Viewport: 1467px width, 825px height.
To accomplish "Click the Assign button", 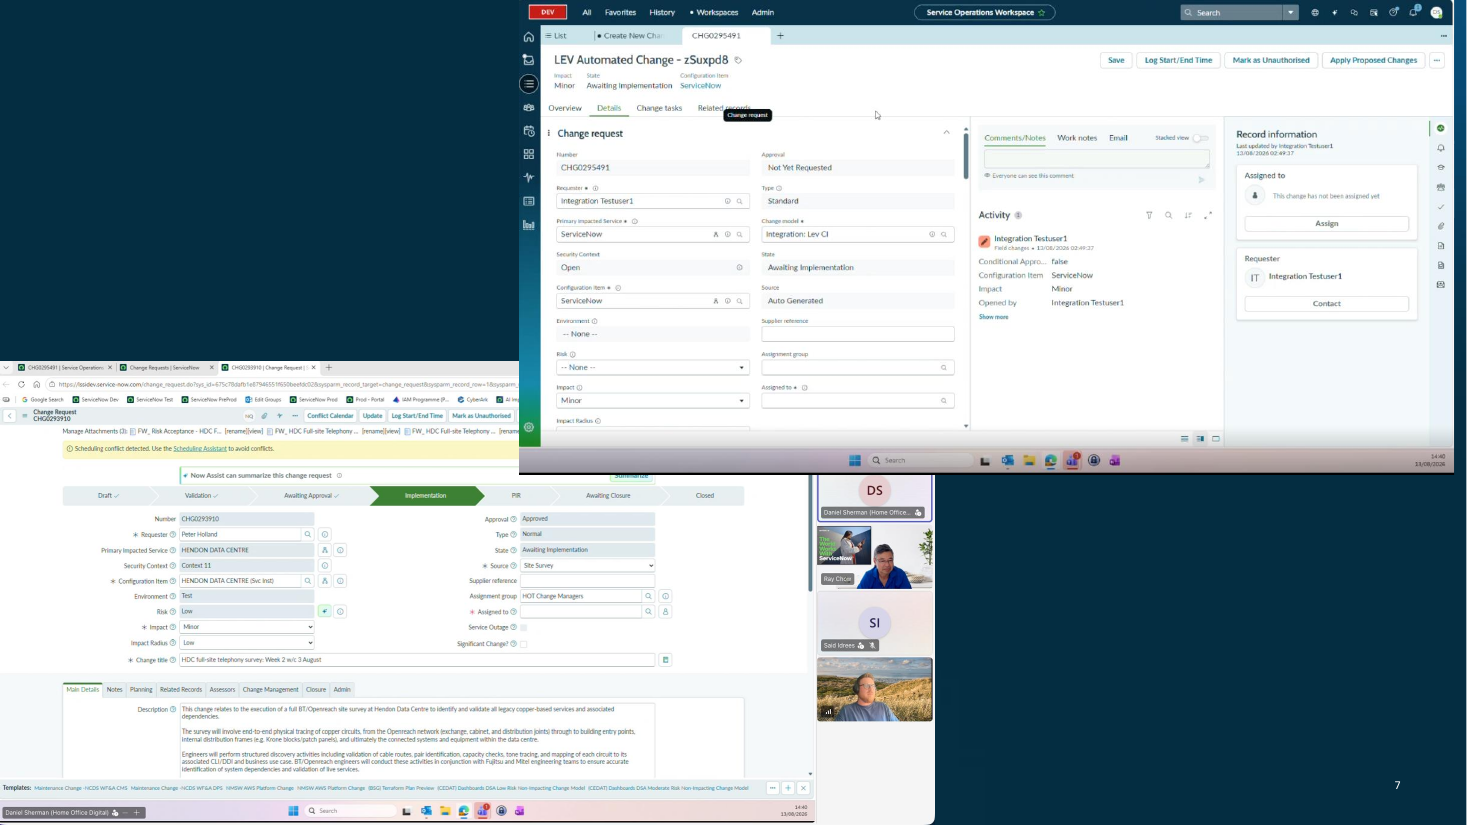I will tap(1326, 224).
